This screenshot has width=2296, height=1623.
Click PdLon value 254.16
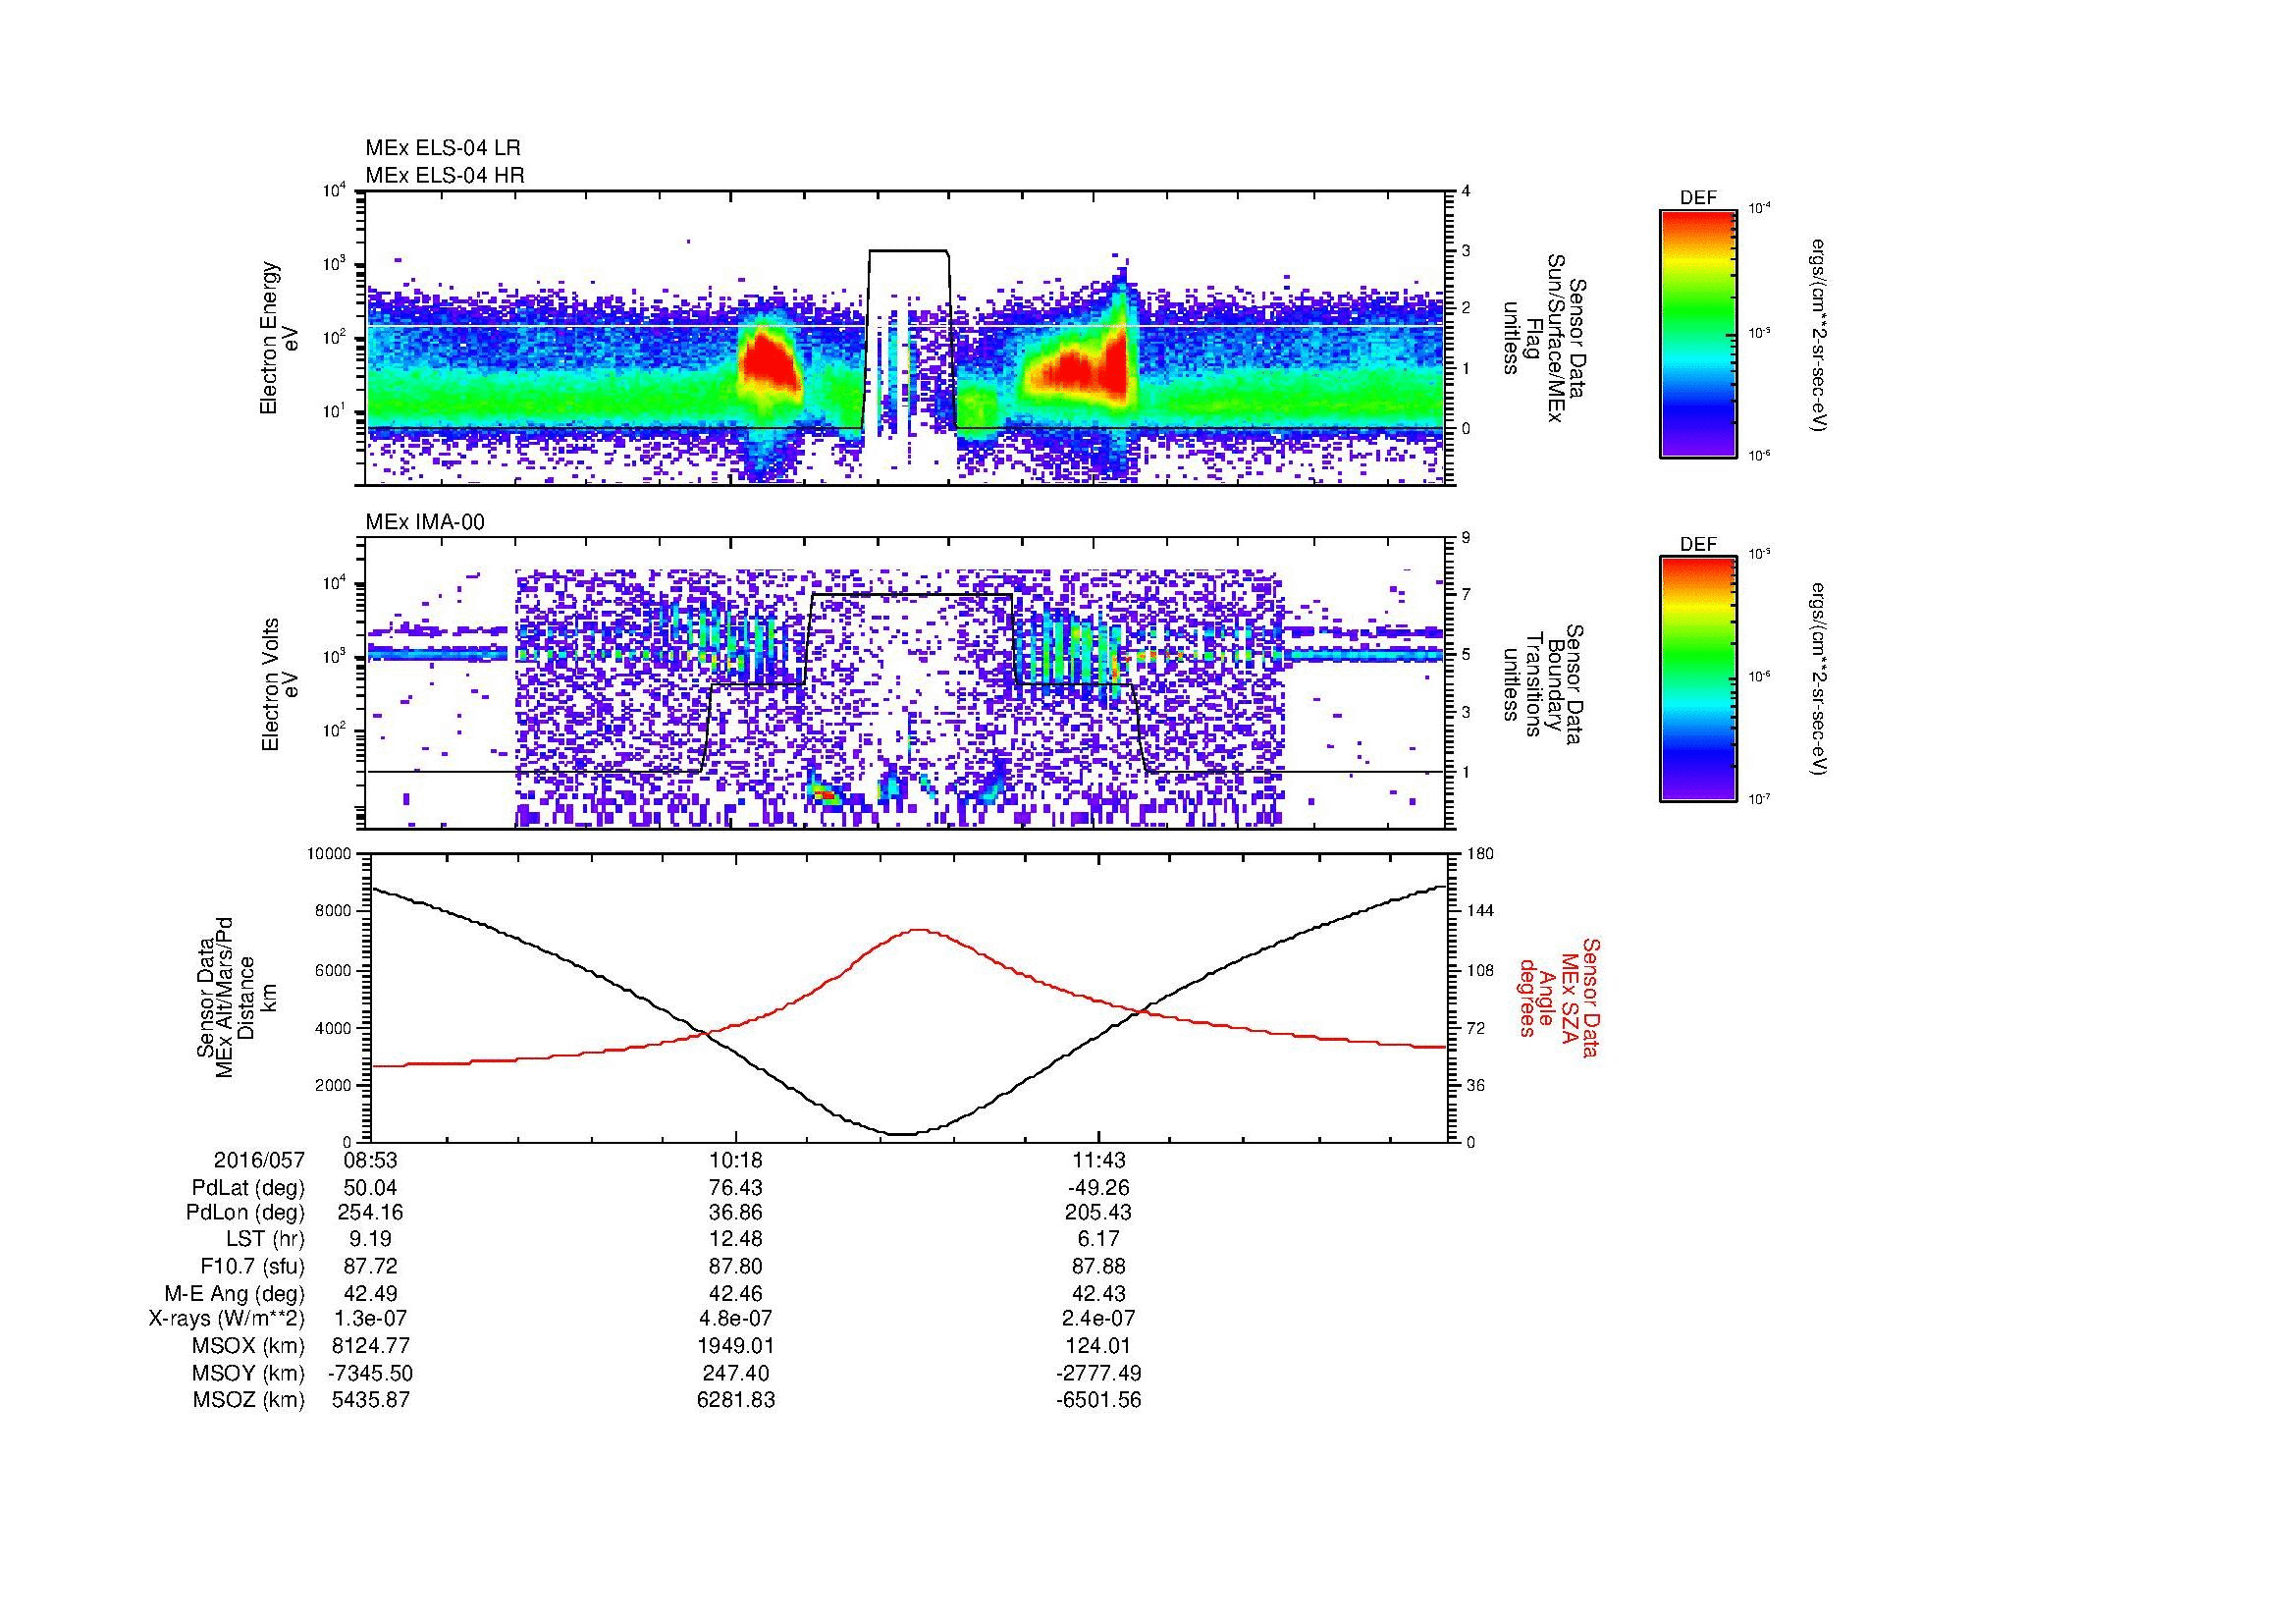click(x=370, y=1213)
